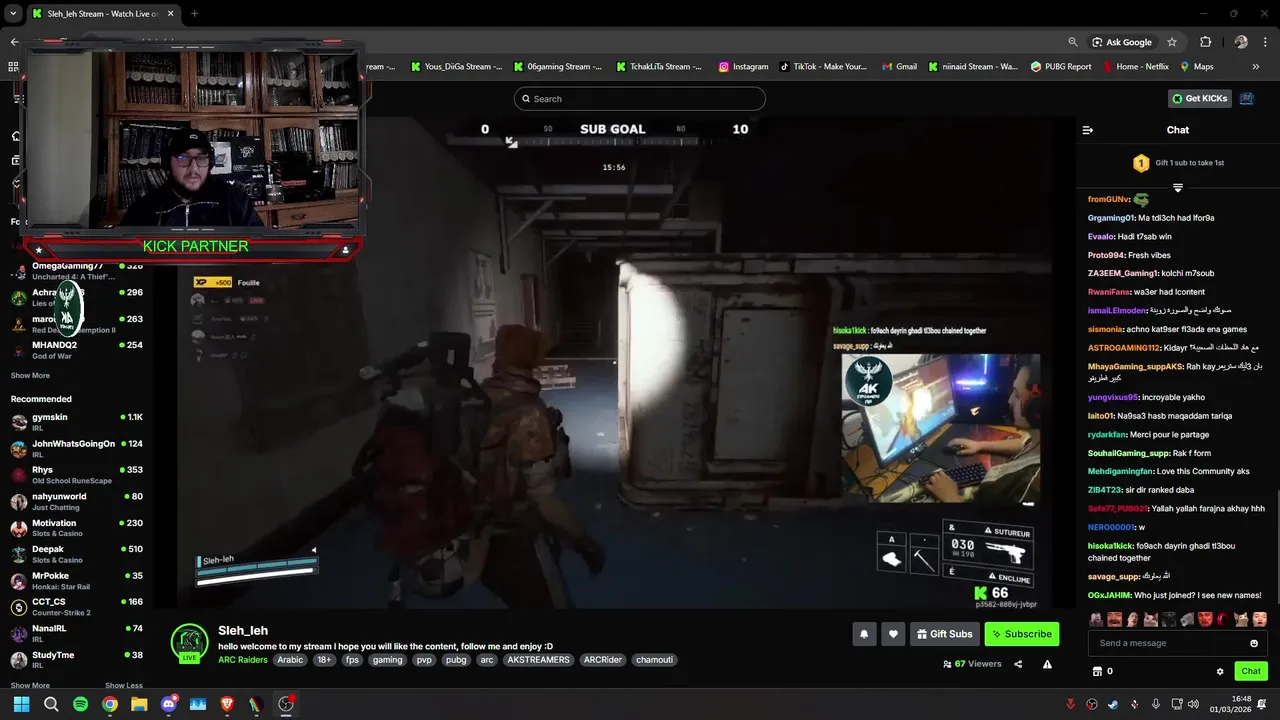
Task: Click the microphone icon in the system tray
Action: pyautogui.click(x=1156, y=704)
